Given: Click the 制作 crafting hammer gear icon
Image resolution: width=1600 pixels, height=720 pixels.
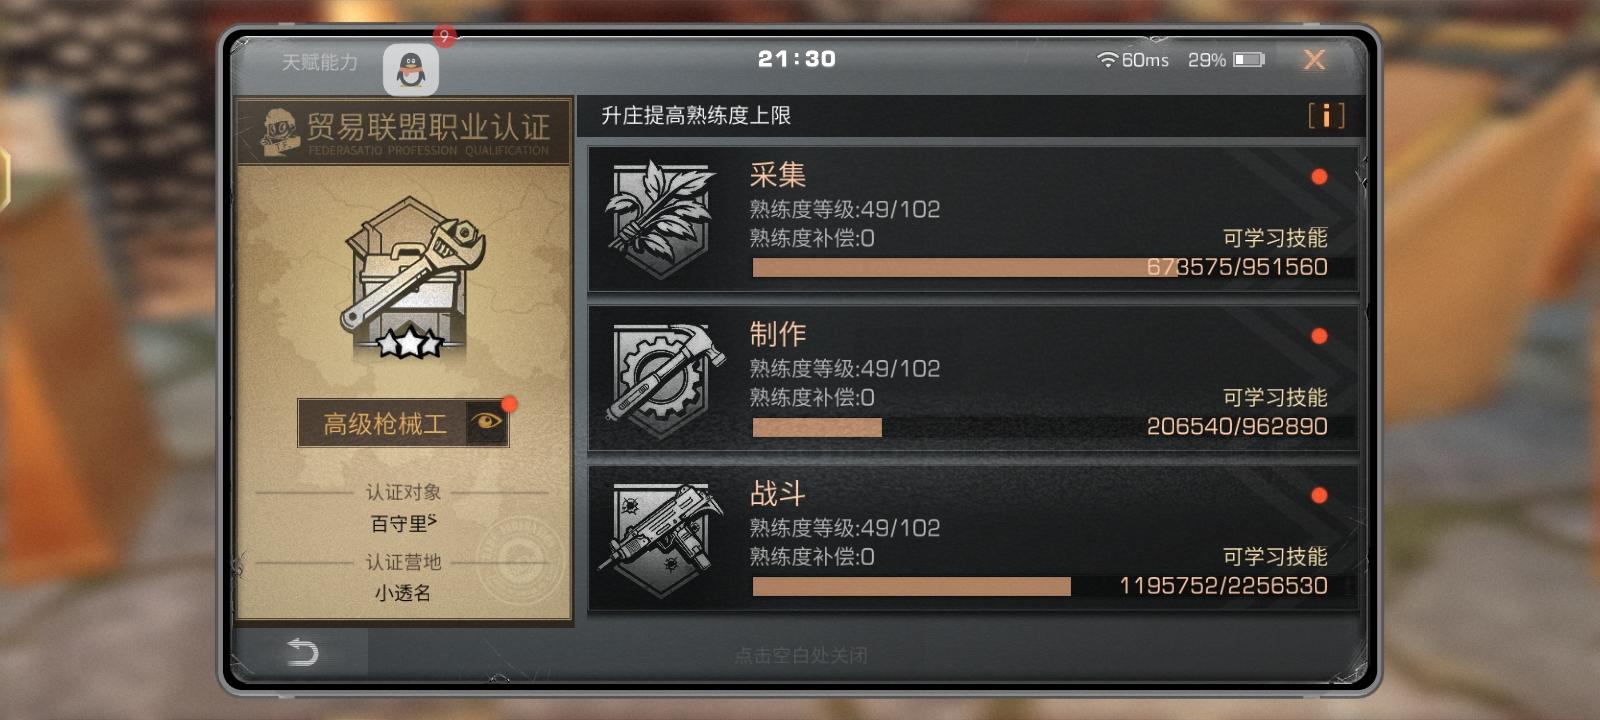Looking at the screenshot, I should tap(662, 378).
